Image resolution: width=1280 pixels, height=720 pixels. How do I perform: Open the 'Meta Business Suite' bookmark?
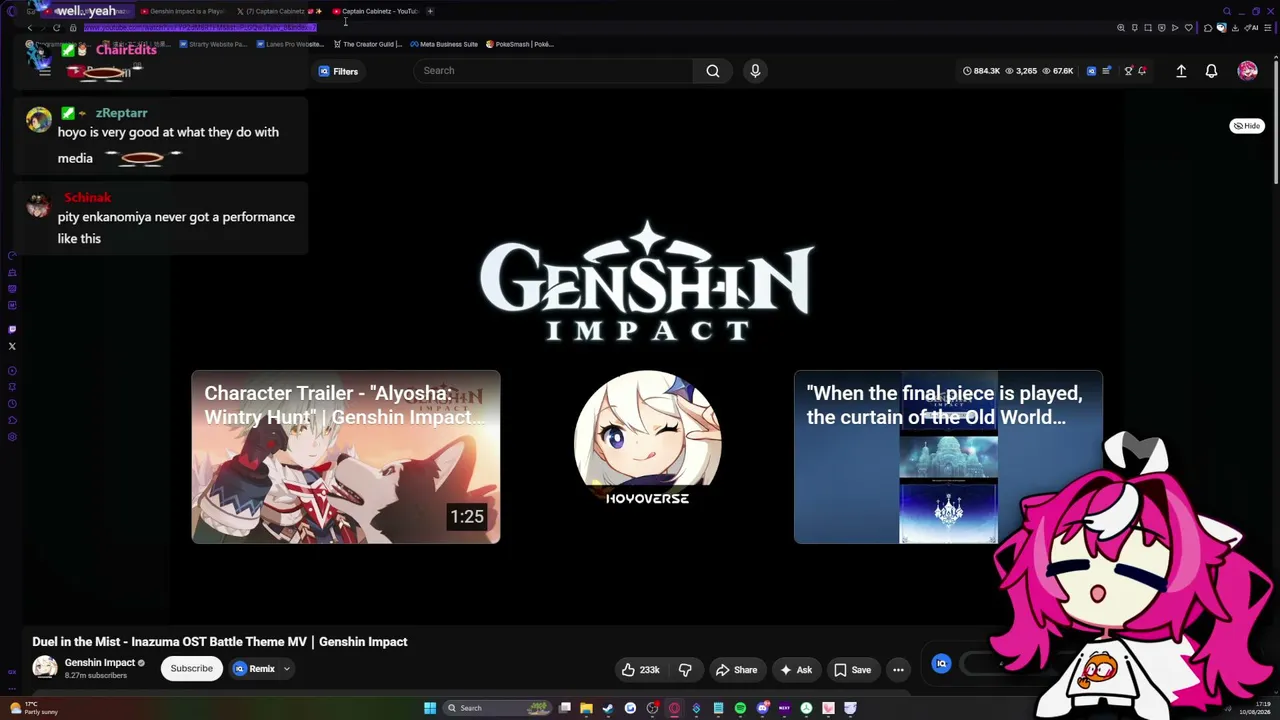[x=444, y=44]
